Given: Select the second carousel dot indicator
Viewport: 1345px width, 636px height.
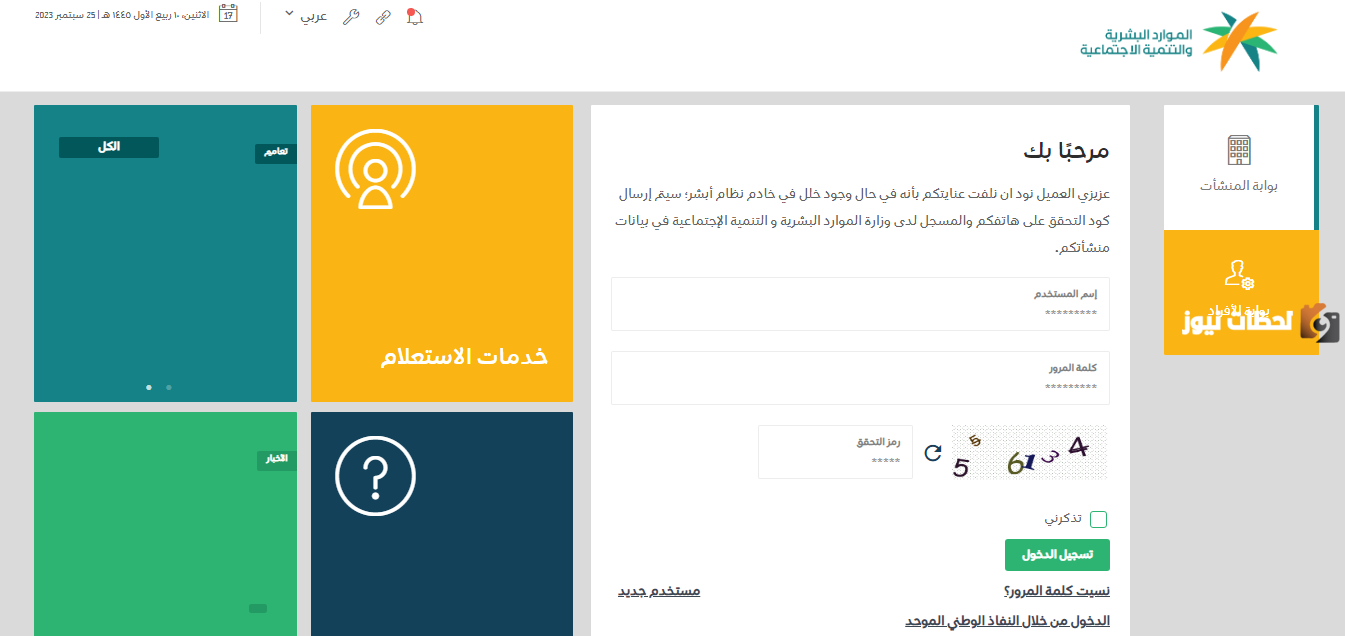Looking at the screenshot, I should coord(168,386).
